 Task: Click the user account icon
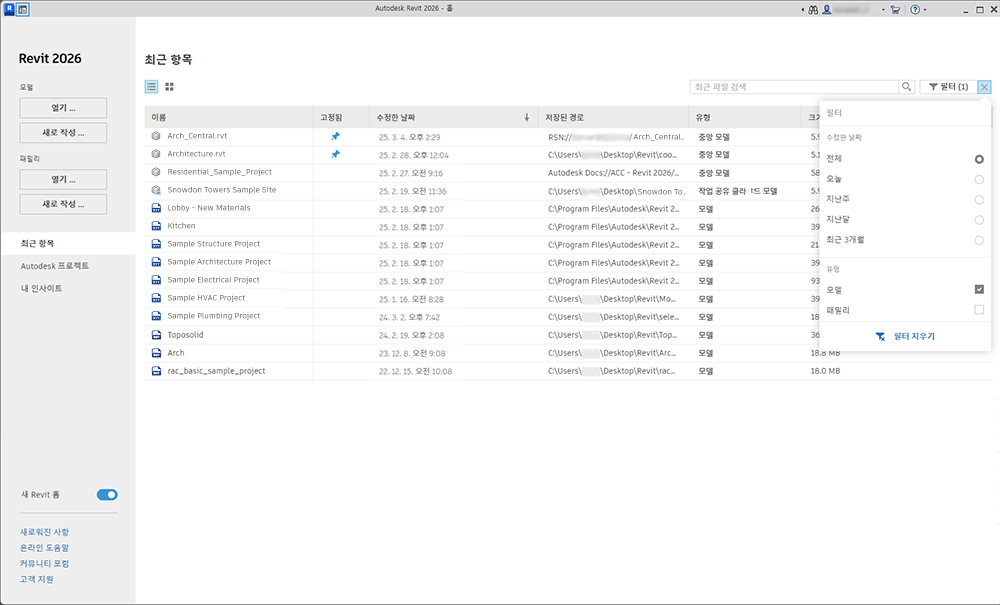pyautogui.click(x=827, y=10)
